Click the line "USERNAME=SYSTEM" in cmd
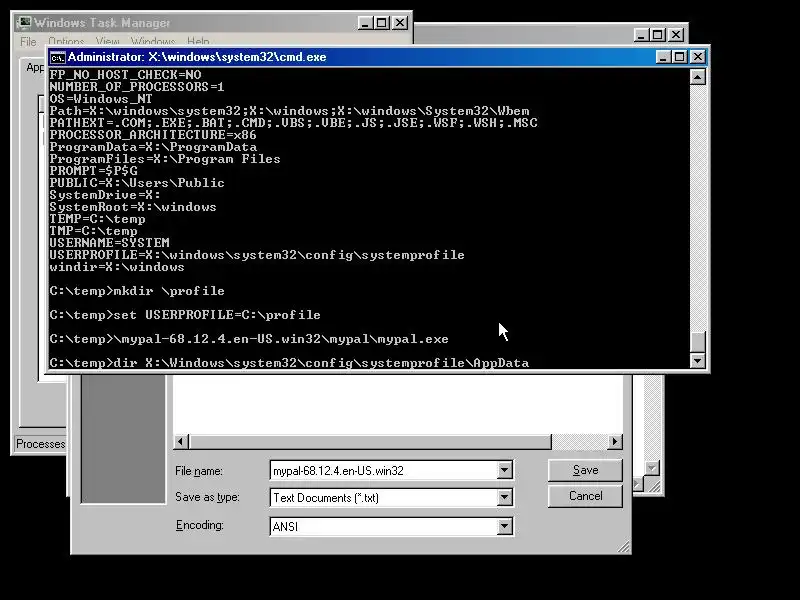The width and height of the screenshot is (800, 600). (109, 243)
